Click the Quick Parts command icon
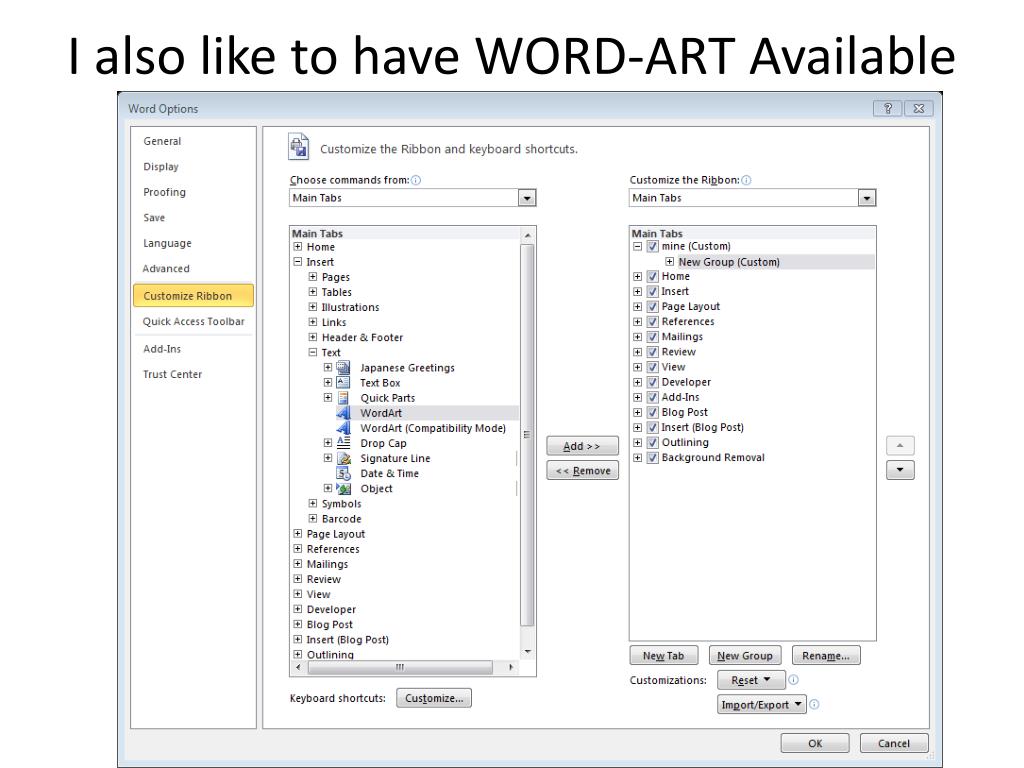 pyautogui.click(x=344, y=398)
